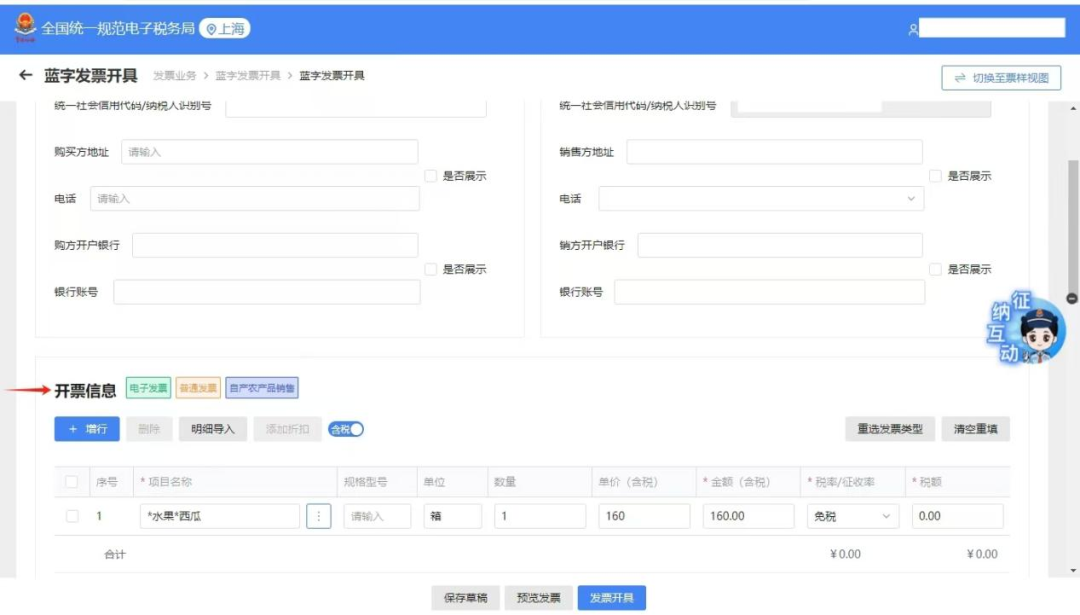Click the scroll down arrow of scrollbar
Image resolution: width=1080 pixels, height=615 pixels.
pyautogui.click(x=1073, y=570)
